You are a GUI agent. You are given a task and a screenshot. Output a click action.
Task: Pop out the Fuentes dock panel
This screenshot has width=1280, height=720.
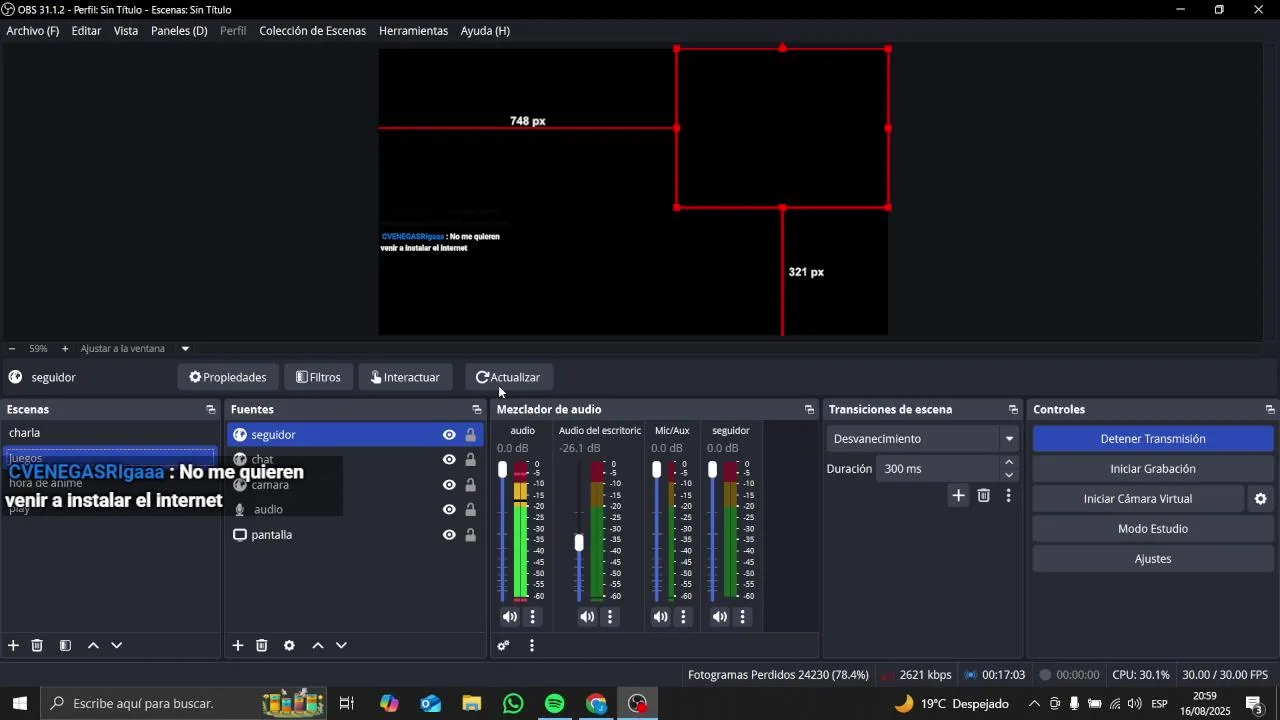pyautogui.click(x=477, y=410)
